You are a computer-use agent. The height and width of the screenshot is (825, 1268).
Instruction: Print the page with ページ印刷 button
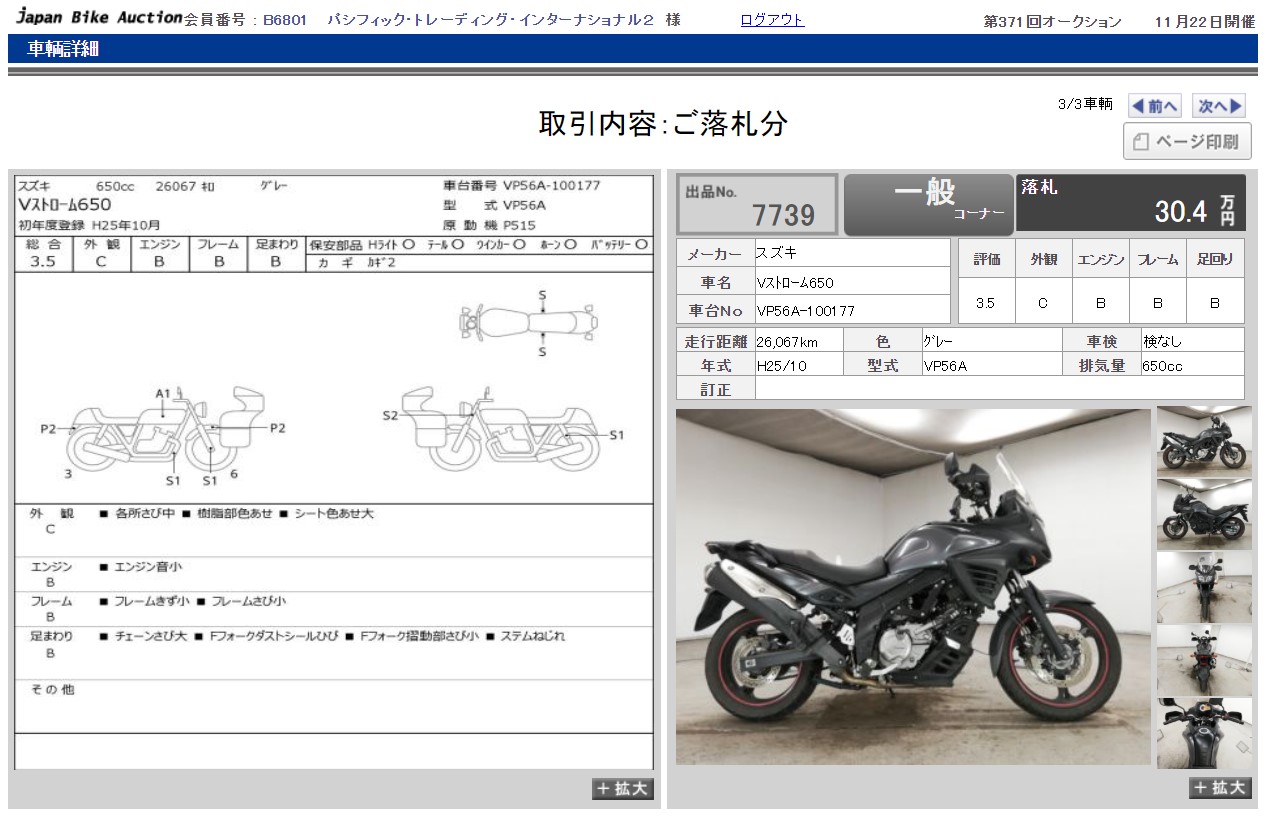[x=1187, y=142]
